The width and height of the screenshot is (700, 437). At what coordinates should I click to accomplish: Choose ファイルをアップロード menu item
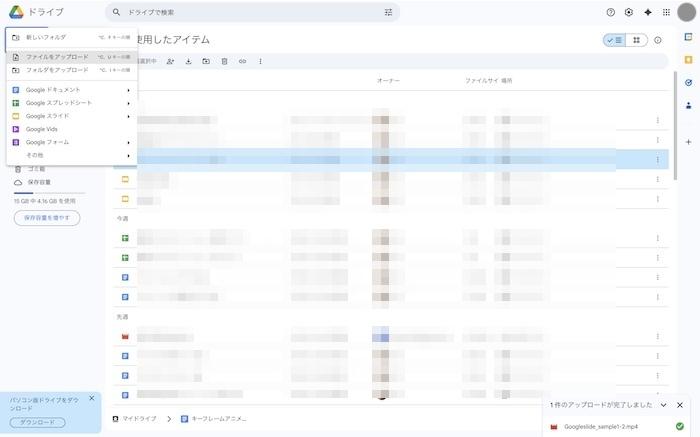(72, 57)
